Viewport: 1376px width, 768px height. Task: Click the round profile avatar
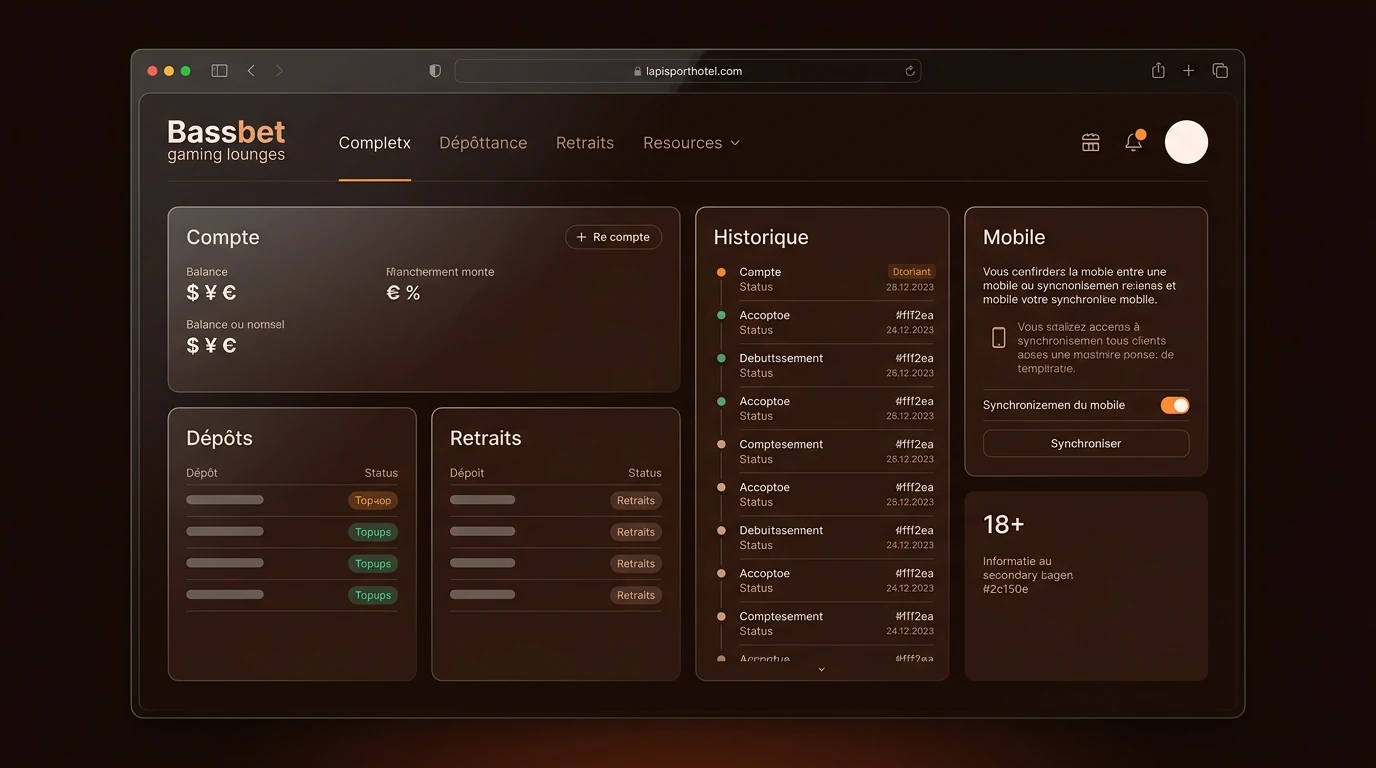pyautogui.click(x=1186, y=142)
